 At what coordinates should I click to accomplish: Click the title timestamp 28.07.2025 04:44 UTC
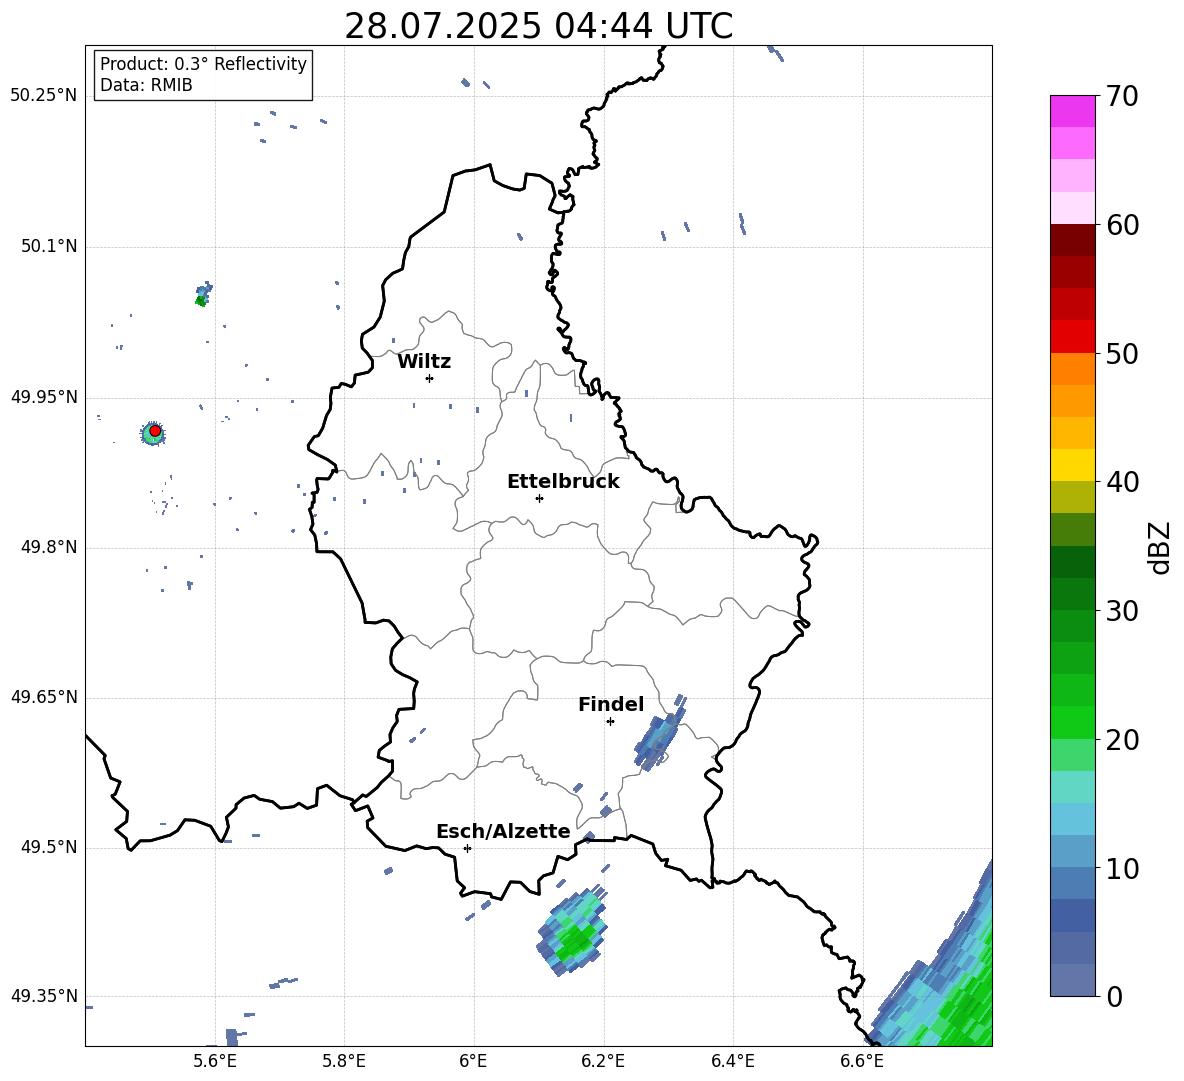(x=538, y=26)
